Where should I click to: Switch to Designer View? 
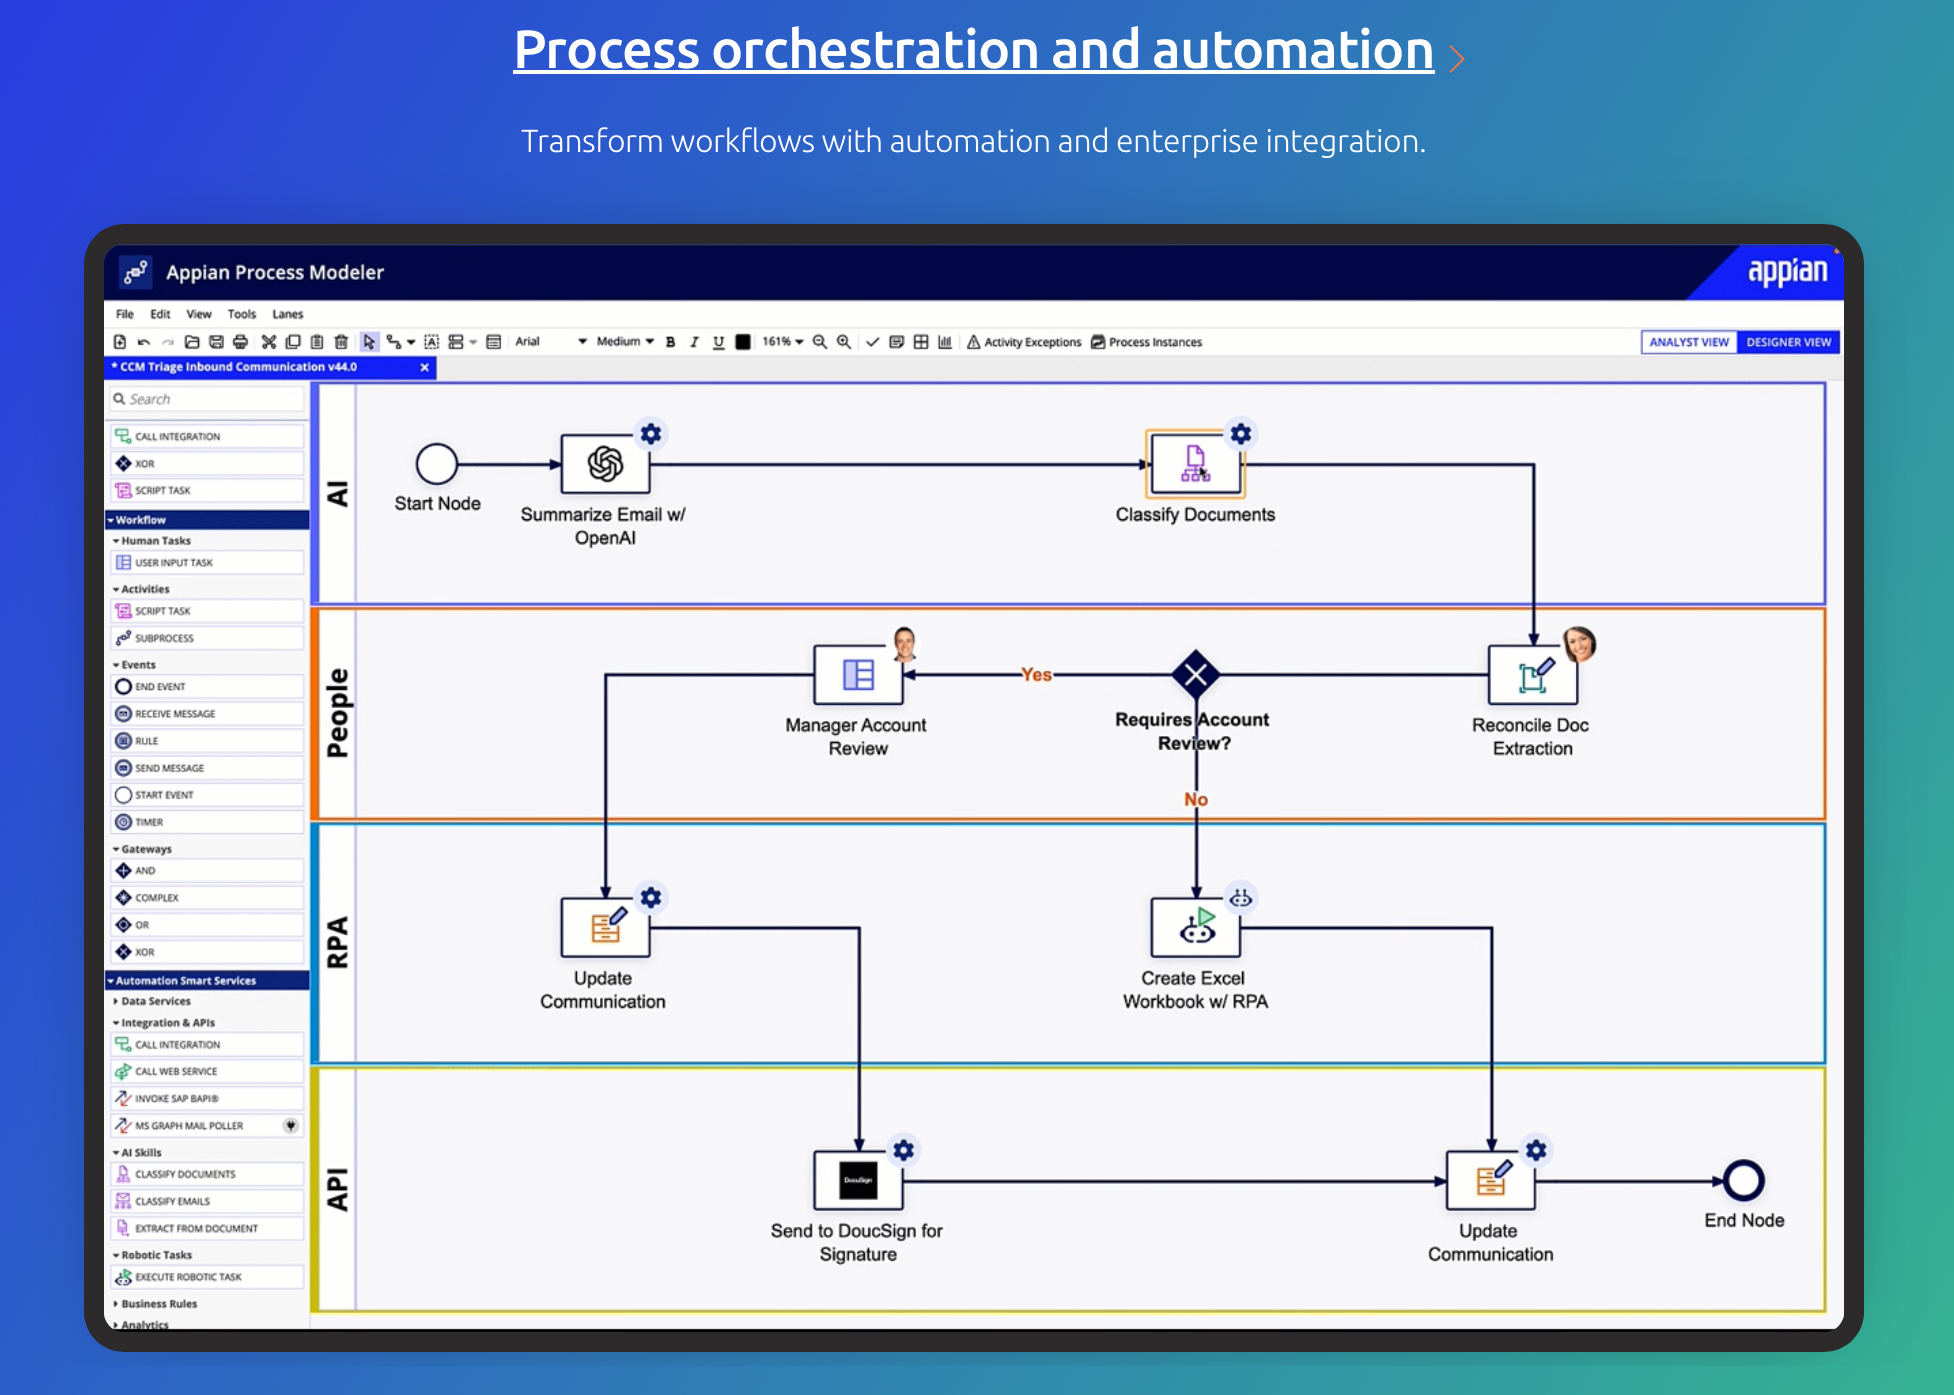click(1788, 342)
